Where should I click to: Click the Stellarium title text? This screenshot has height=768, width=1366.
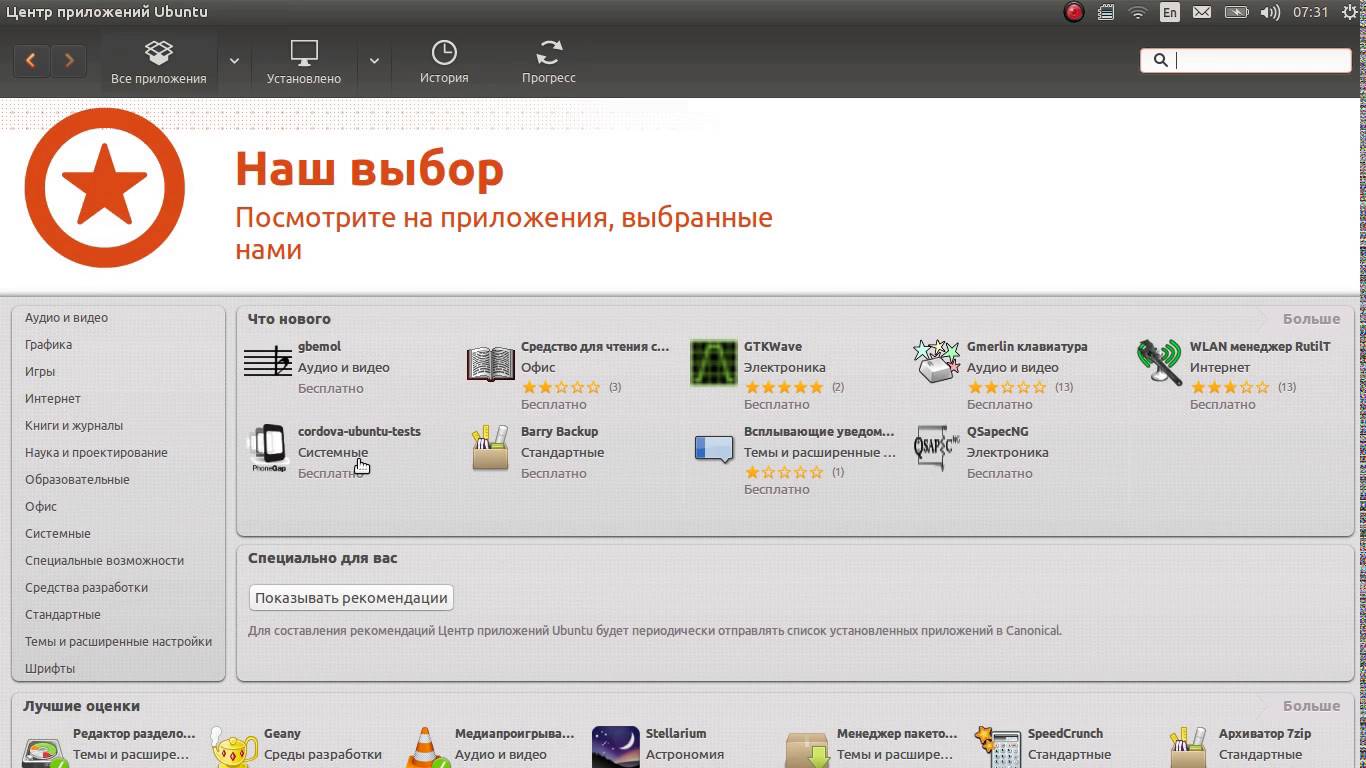click(x=676, y=734)
